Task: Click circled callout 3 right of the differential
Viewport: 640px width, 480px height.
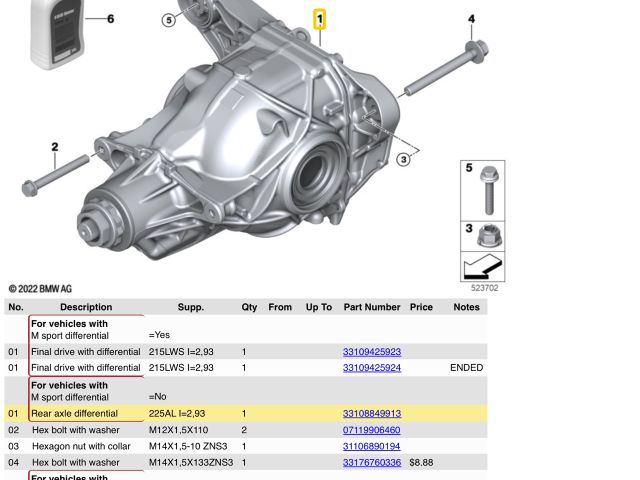Action: pyautogui.click(x=403, y=159)
